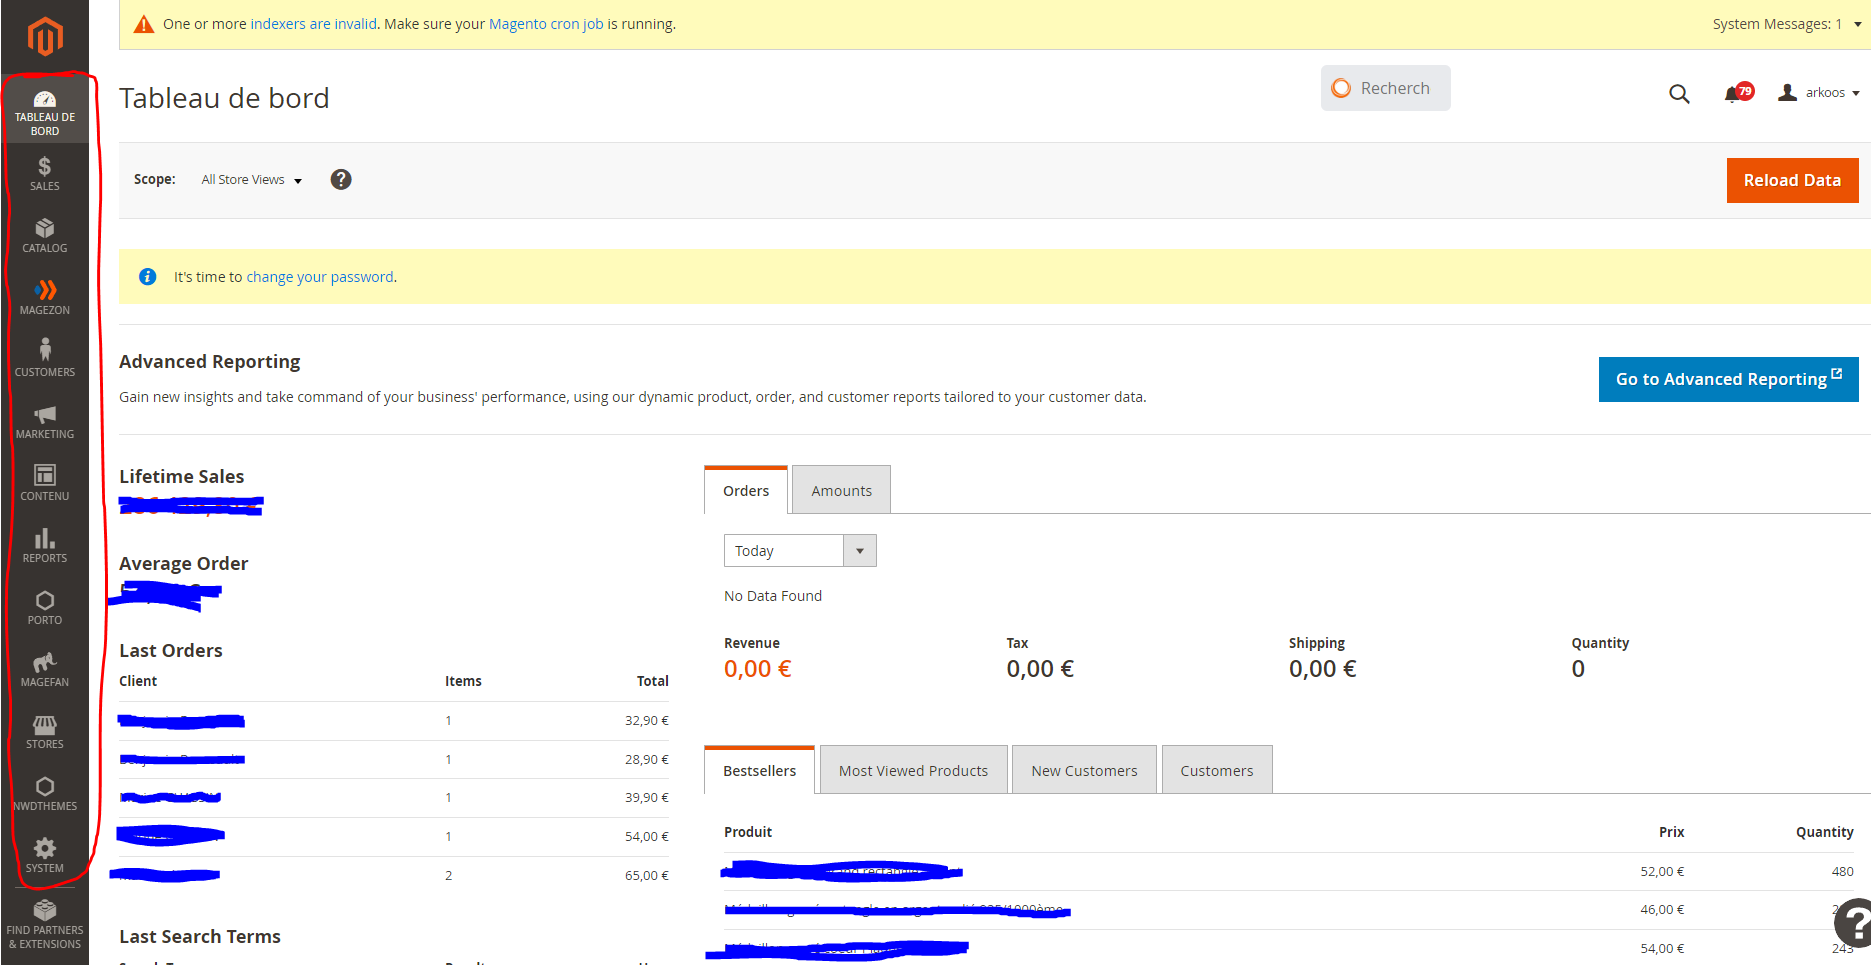Open the Marketing sidebar section
Image resolution: width=1871 pixels, height=965 pixels.
pos(44,420)
